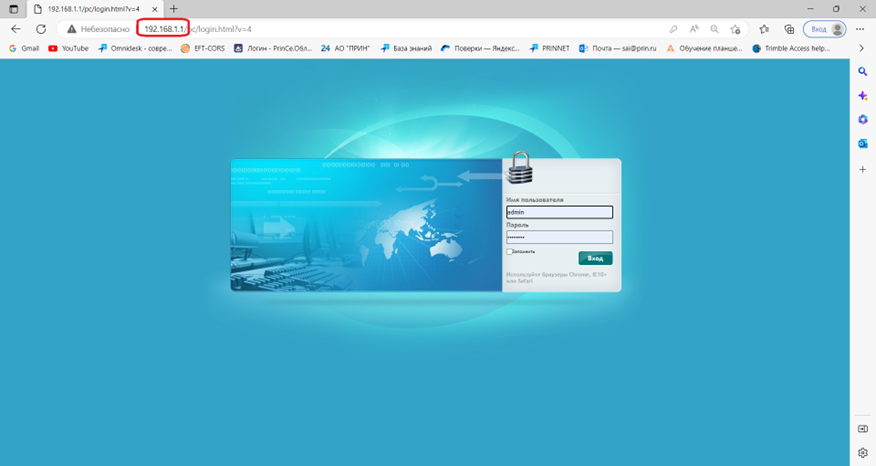Open saved passwords key icon
876x466 pixels.
pos(674,29)
